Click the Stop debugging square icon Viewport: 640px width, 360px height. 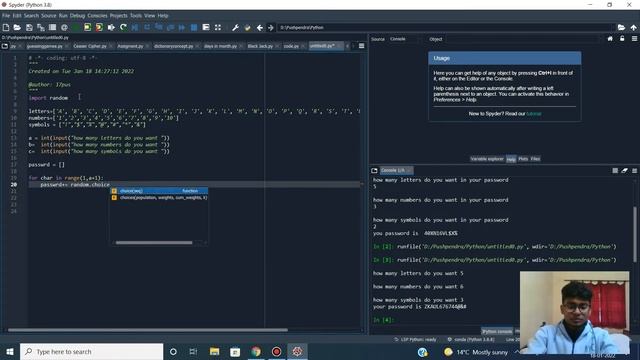click(x=194, y=27)
